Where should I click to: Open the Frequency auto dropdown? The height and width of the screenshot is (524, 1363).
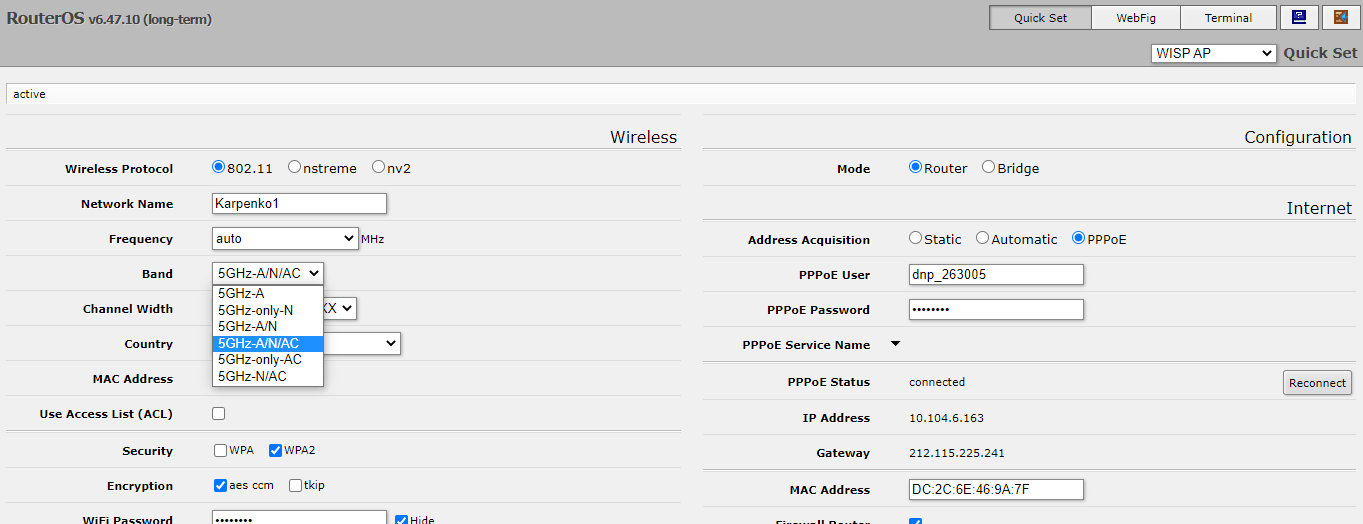coord(285,239)
